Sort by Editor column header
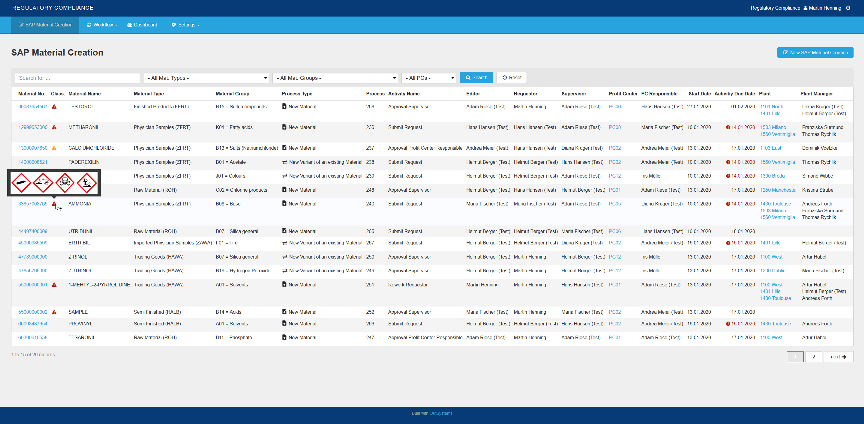Screen dimensions: 864x424 coord(472,94)
